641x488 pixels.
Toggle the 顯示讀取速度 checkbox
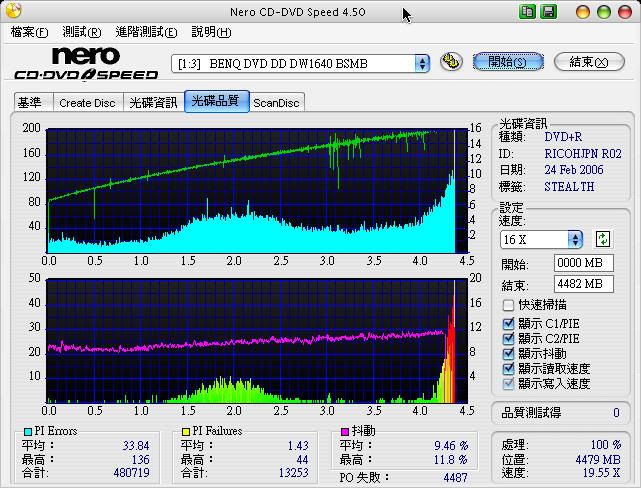click(x=508, y=368)
